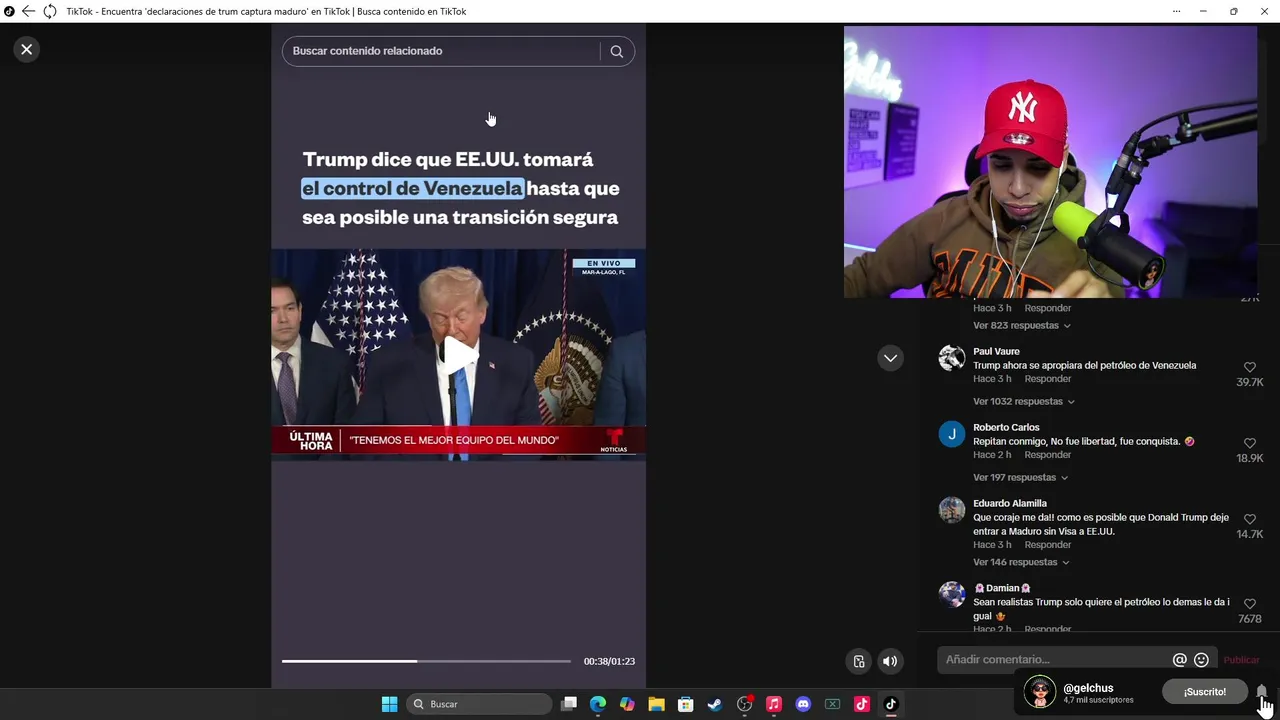Image resolution: width=1280 pixels, height=720 pixels.
Task: Open the emoji picker in the comment box
Action: (1202, 660)
